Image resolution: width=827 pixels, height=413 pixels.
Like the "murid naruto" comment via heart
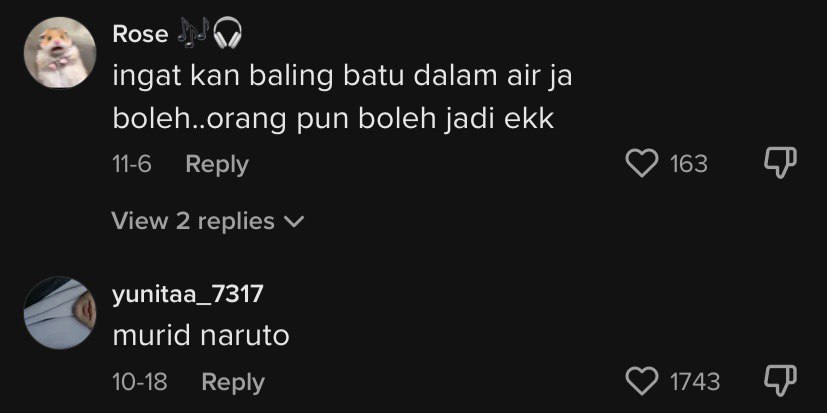click(x=642, y=381)
